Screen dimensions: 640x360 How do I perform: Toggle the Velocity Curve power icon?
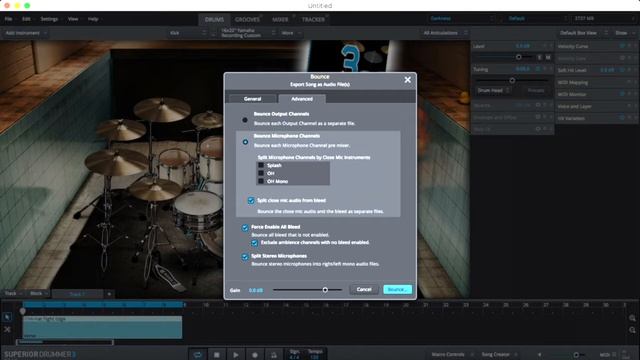coord(622,46)
